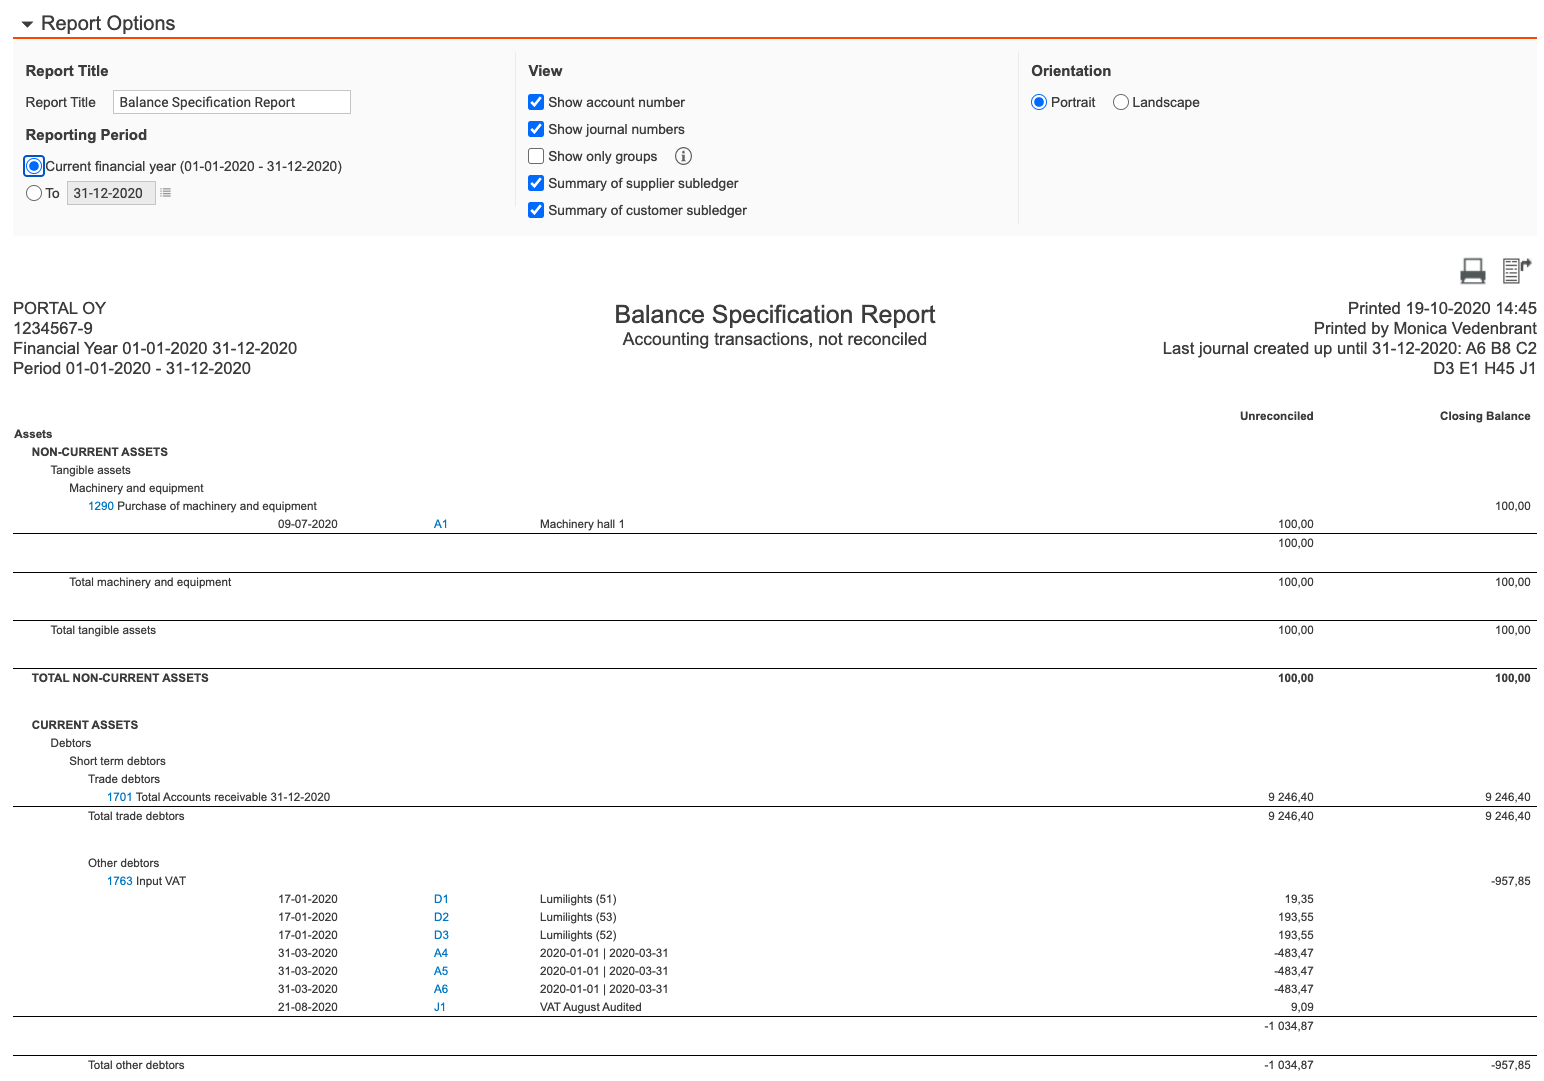Open journal A5 dated 31-03-2020

point(440,971)
